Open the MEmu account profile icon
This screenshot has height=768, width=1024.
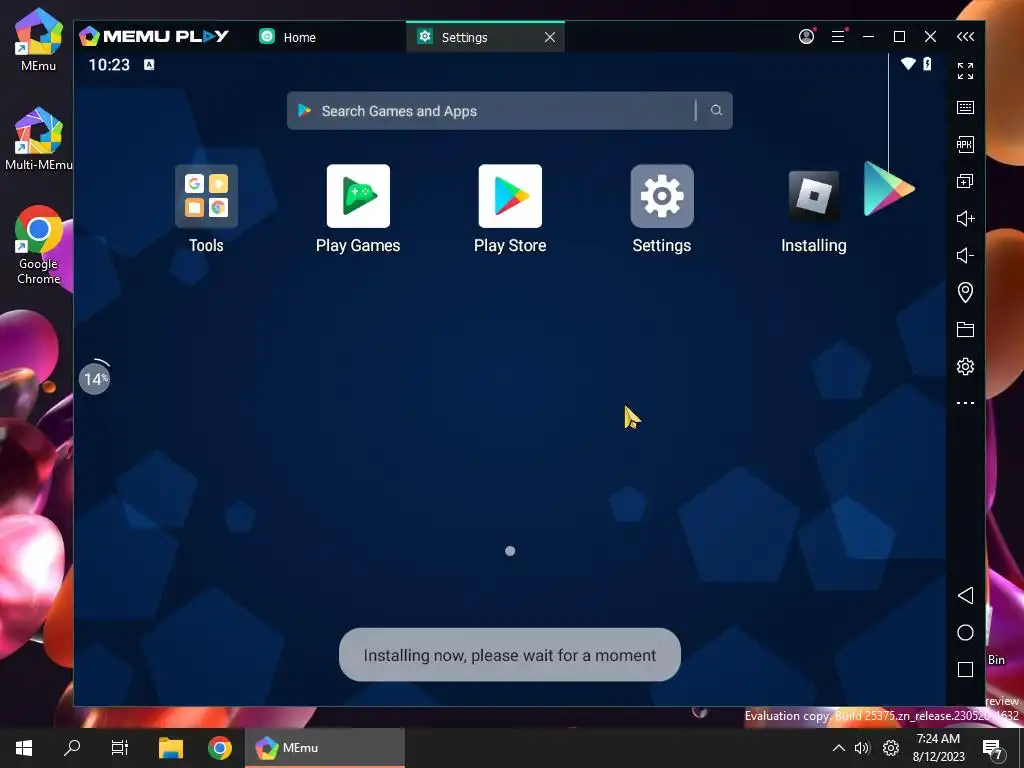807,37
